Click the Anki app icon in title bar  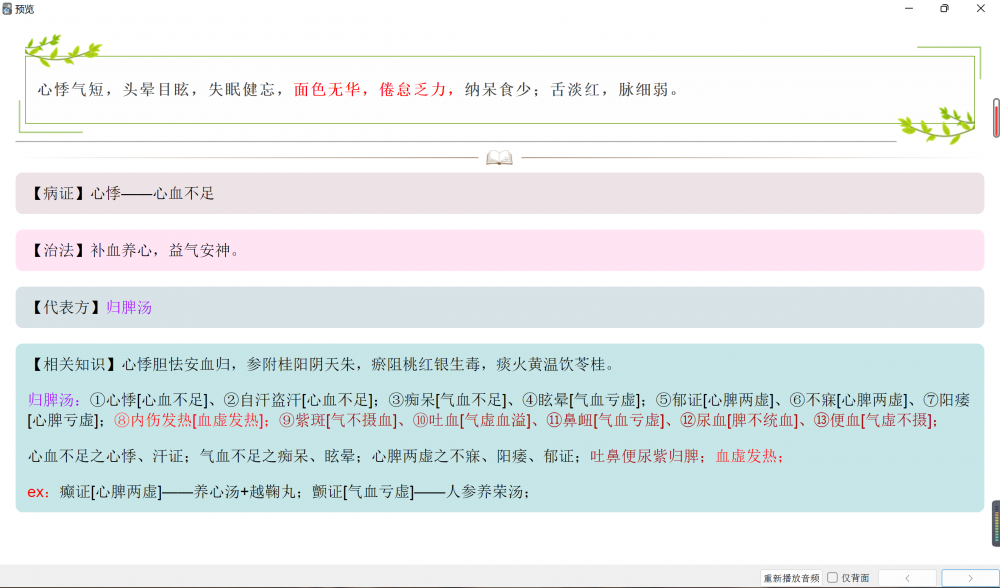pos(7,8)
